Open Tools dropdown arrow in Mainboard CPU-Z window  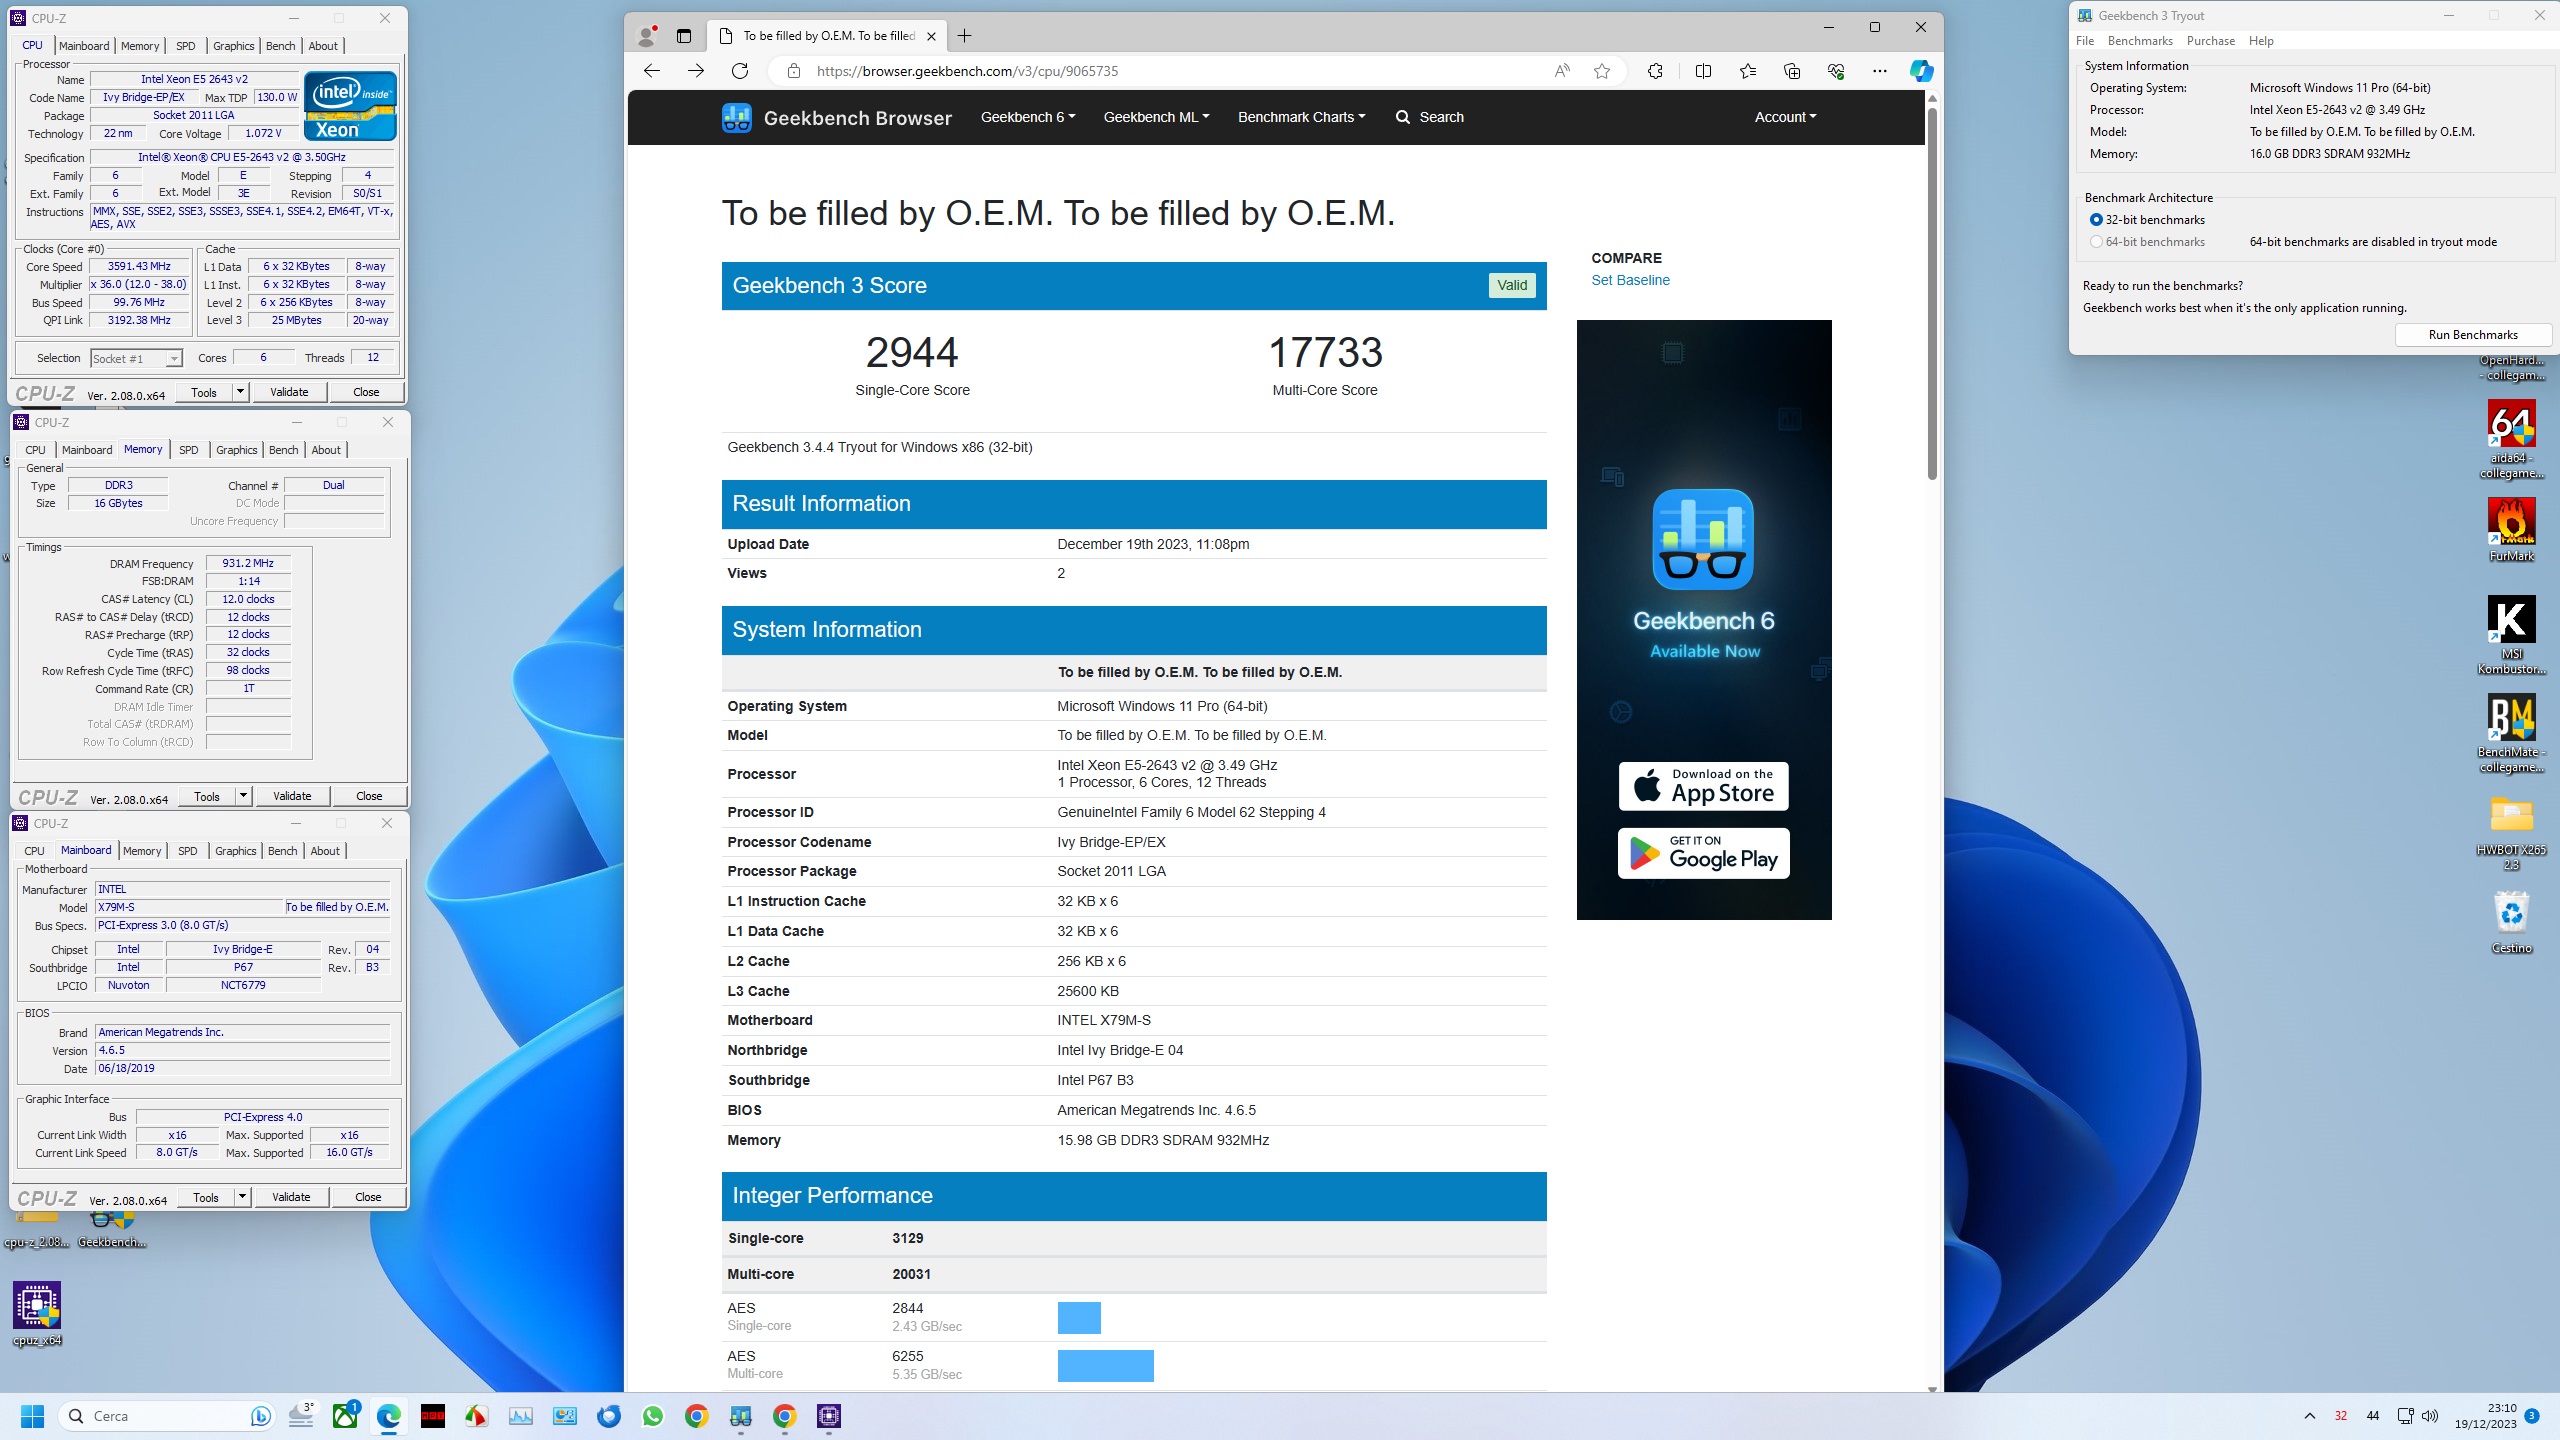point(242,1197)
